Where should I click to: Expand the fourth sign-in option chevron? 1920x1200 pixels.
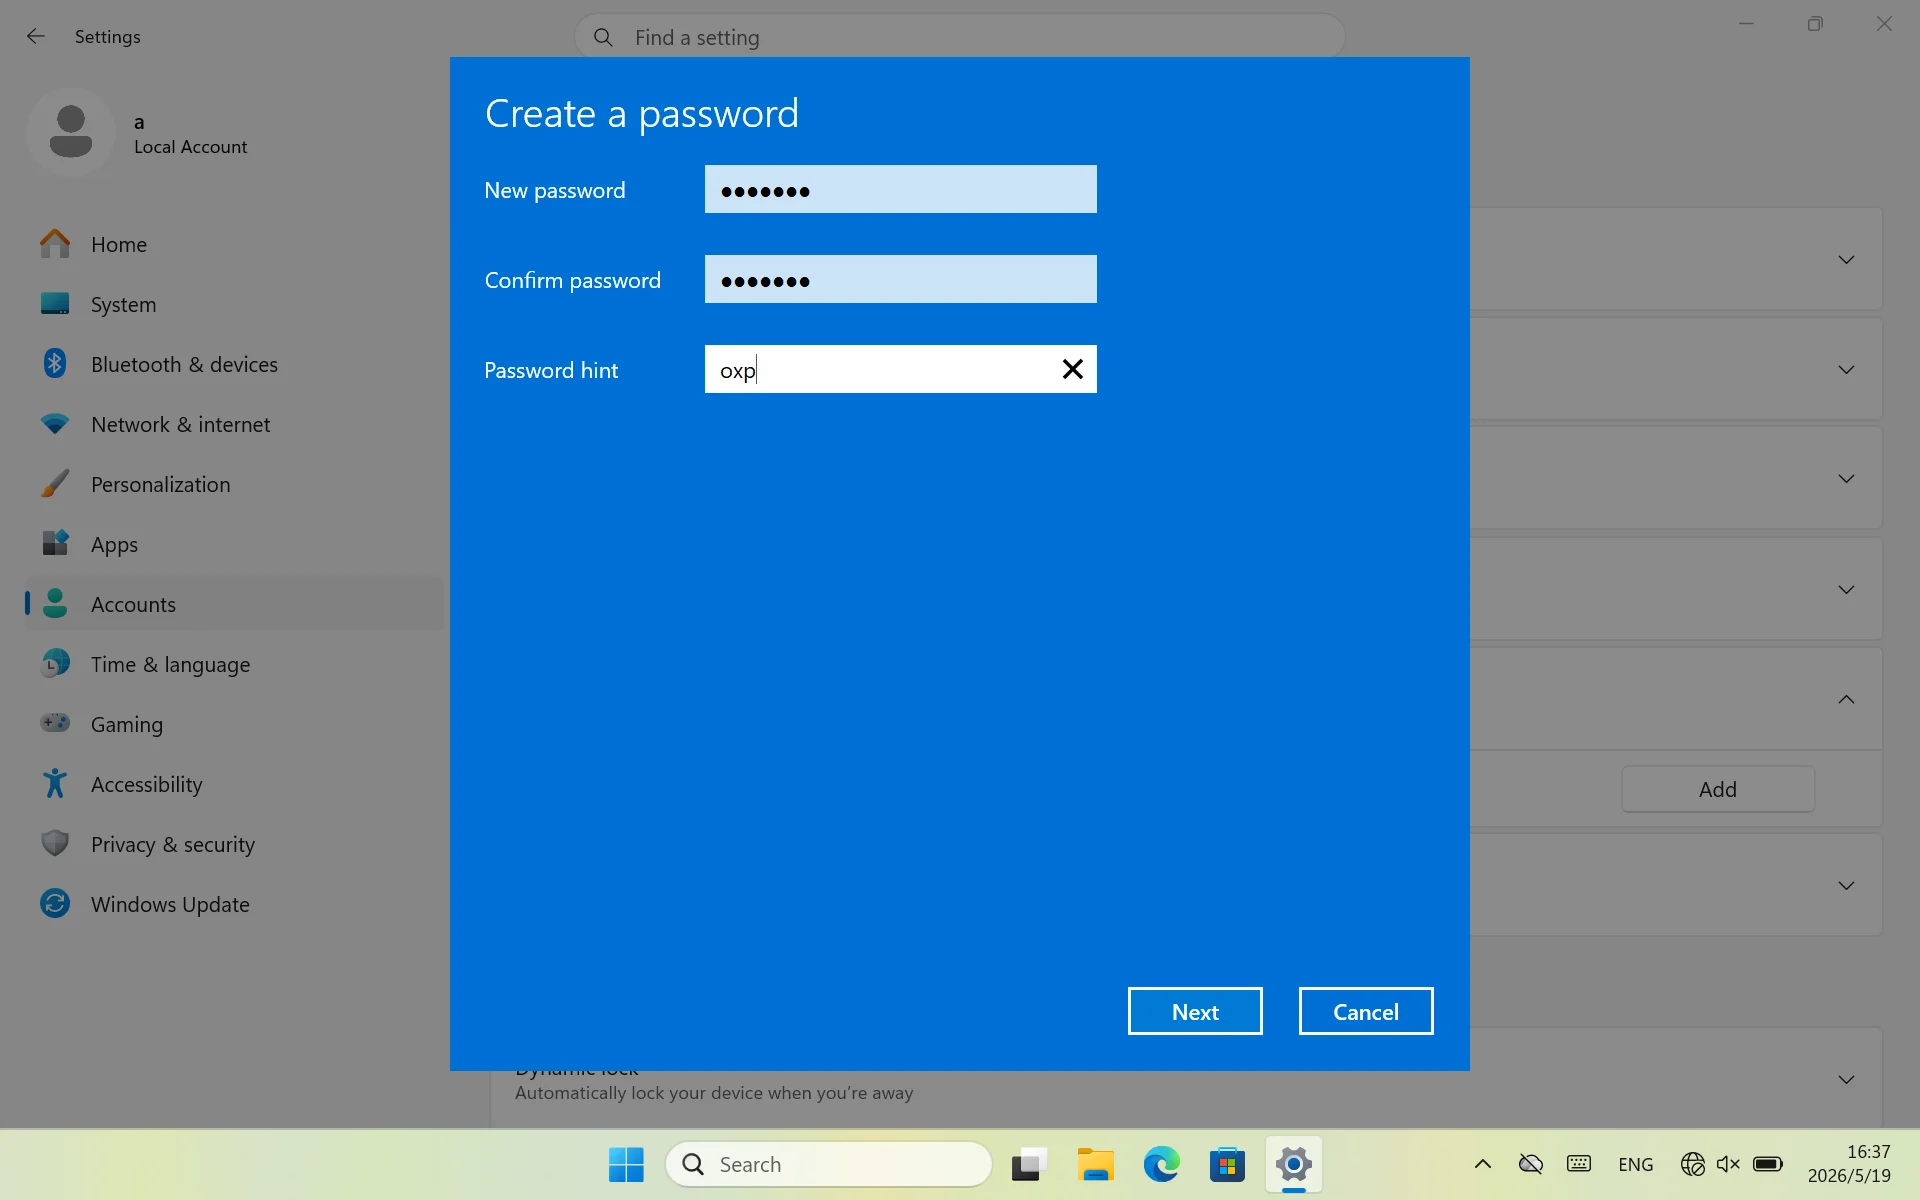pos(1846,590)
